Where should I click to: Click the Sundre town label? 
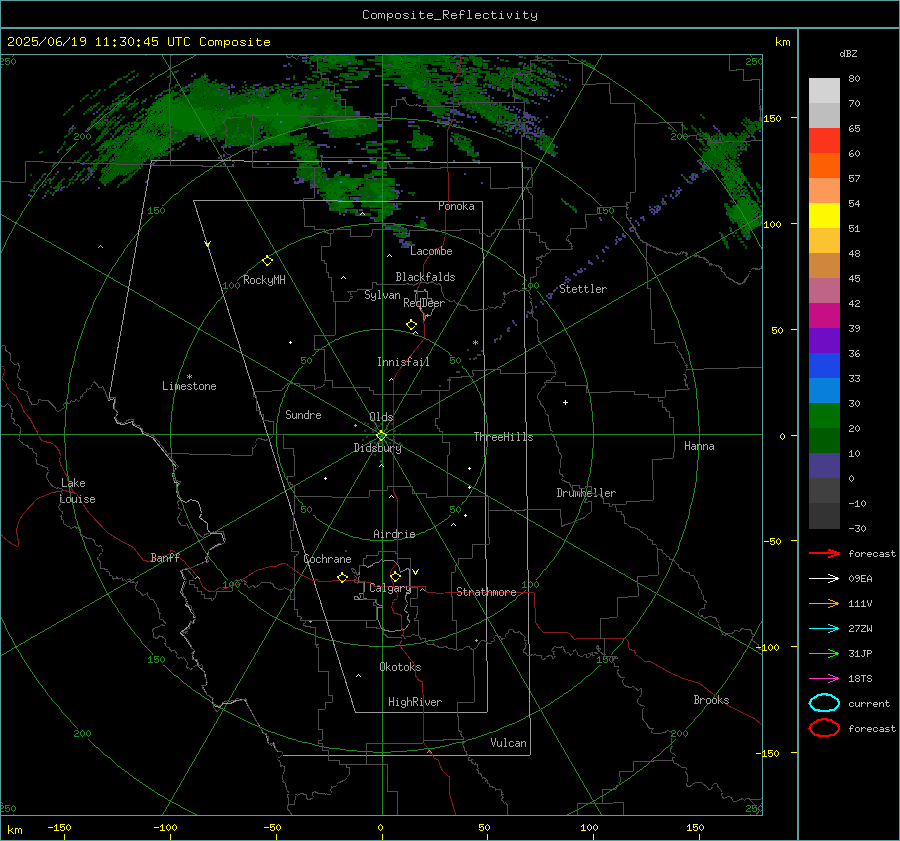303,414
